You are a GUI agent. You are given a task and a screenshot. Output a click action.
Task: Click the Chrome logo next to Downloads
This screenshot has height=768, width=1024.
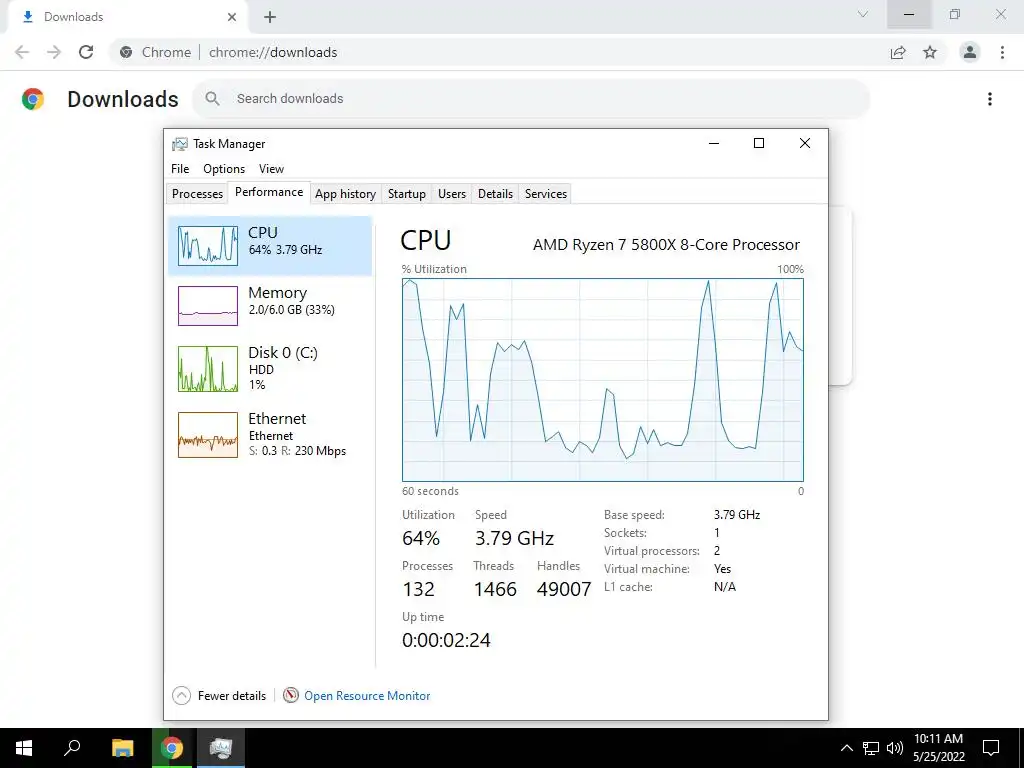[33, 99]
